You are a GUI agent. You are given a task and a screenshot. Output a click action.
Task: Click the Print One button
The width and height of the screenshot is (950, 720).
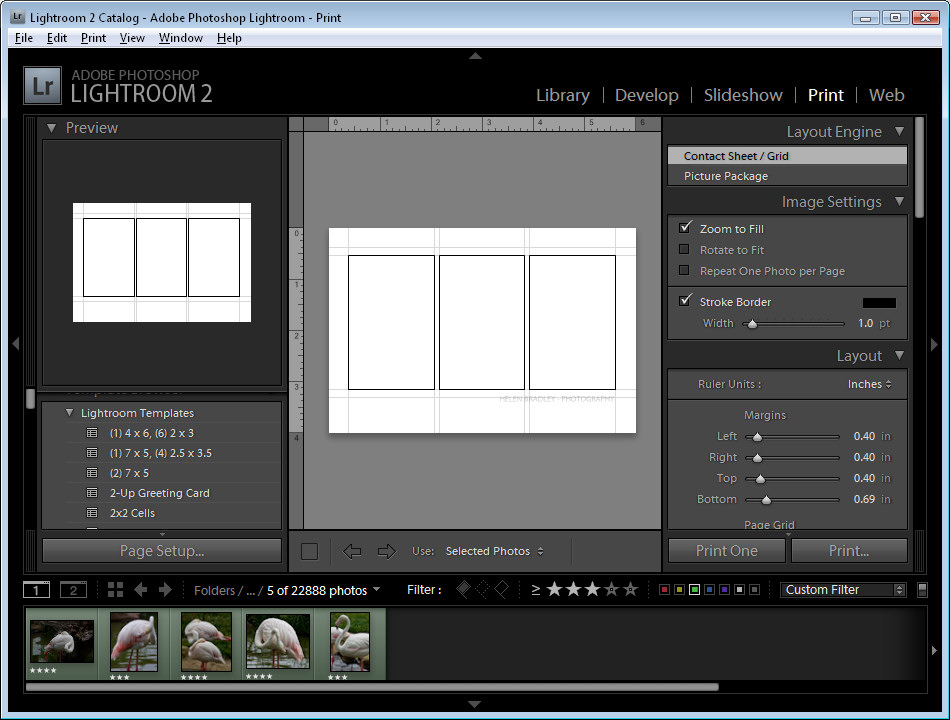click(726, 551)
